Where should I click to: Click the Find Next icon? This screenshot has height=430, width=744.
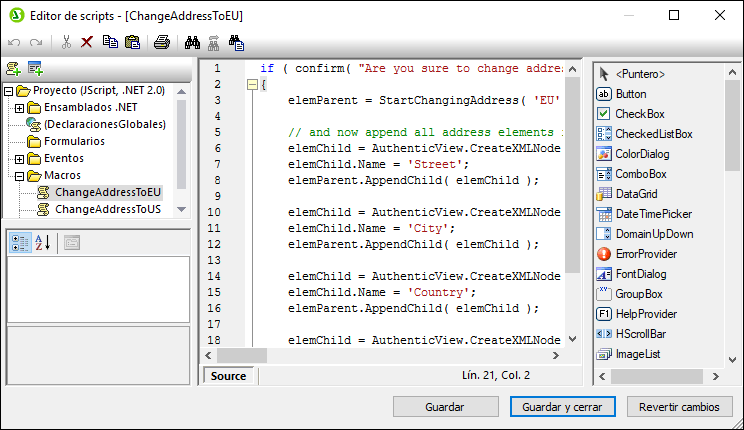click(214, 43)
